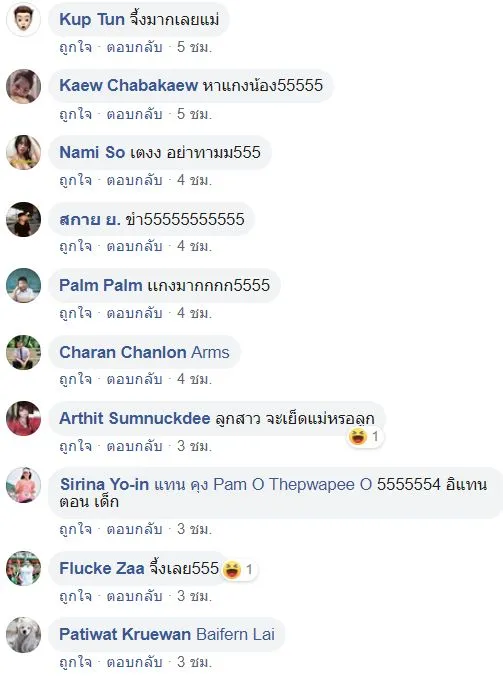Open Kup Tun's profile avatar
The width and height of the screenshot is (503, 682).
point(23,19)
